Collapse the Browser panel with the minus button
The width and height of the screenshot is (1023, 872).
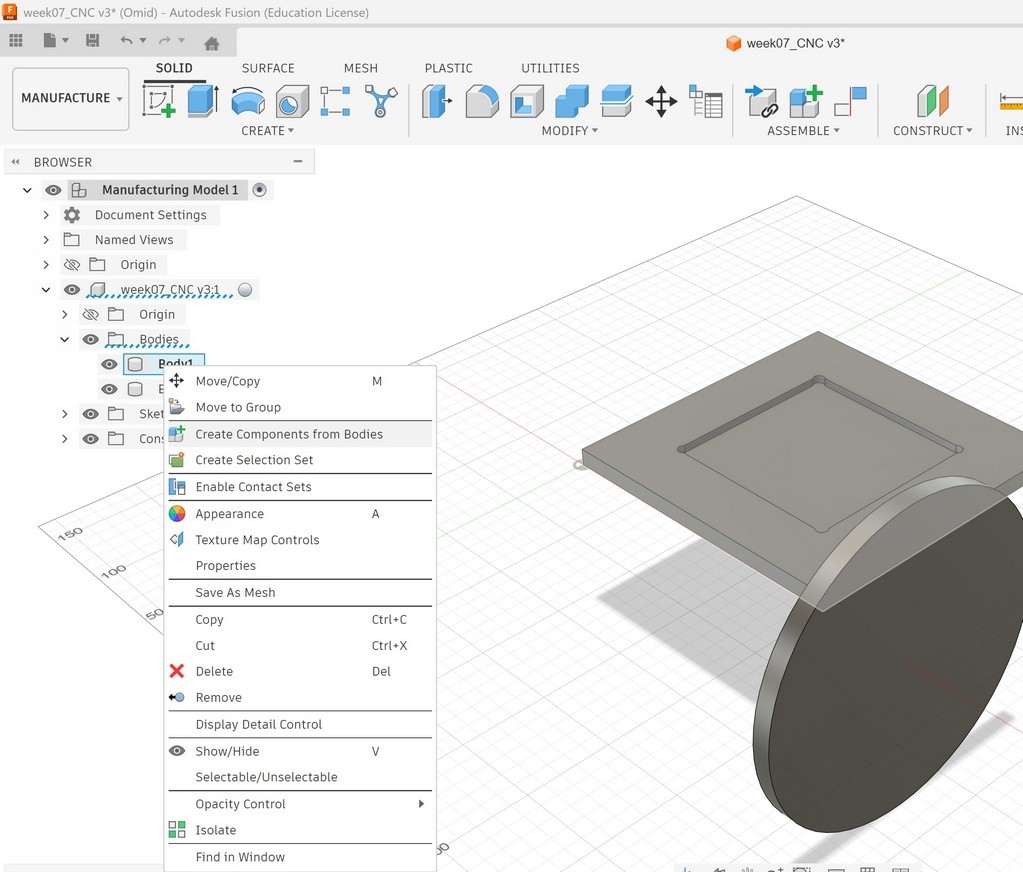click(x=297, y=161)
